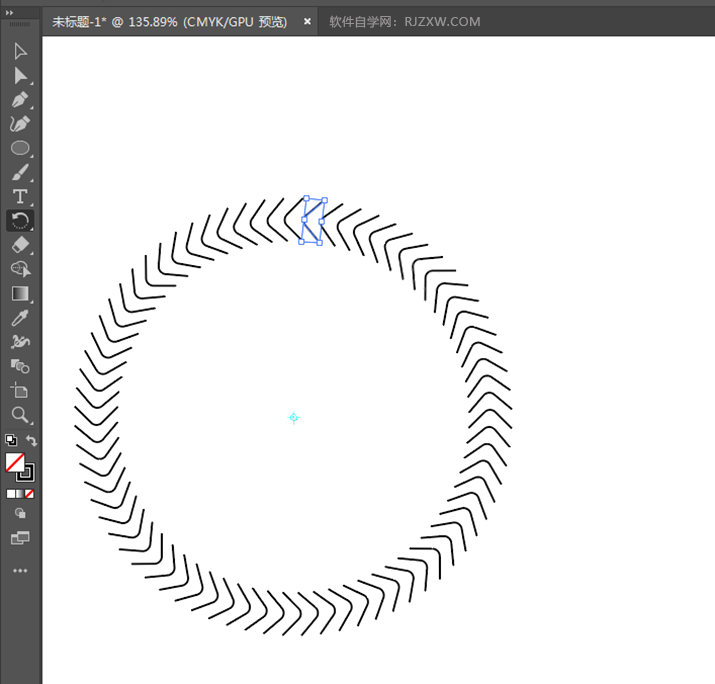The height and width of the screenshot is (684, 715).
Task: Select the Artboard tool
Action: (20, 390)
